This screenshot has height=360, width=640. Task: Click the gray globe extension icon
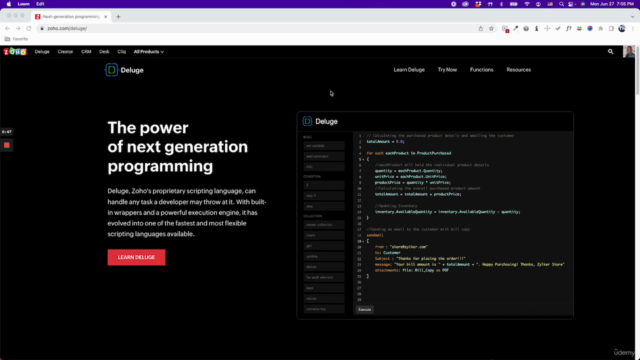pyautogui.click(x=526, y=29)
